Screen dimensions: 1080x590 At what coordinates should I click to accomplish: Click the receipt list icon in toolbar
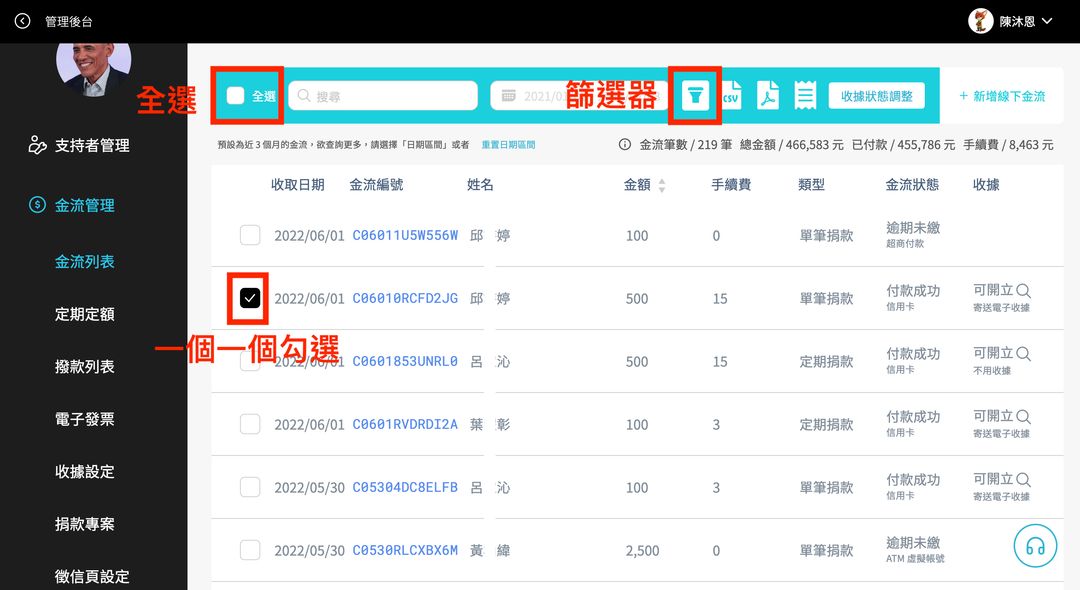(805, 96)
